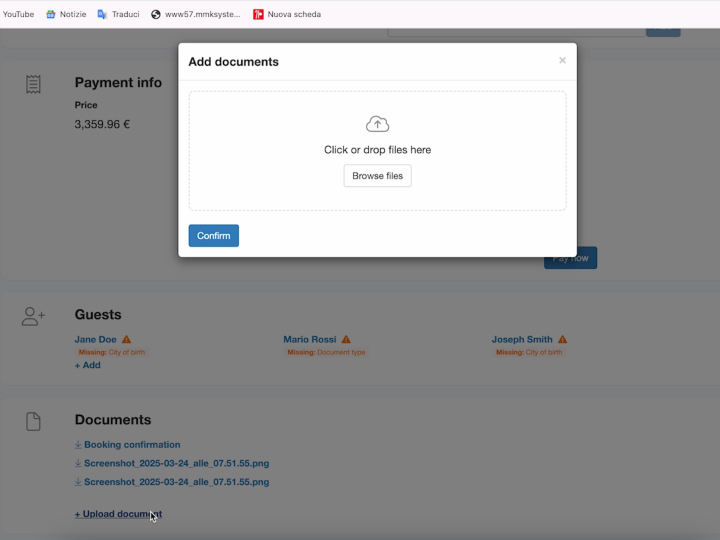720x540 pixels.
Task: Click warning icon beside Joseph Smith
Action: point(562,340)
